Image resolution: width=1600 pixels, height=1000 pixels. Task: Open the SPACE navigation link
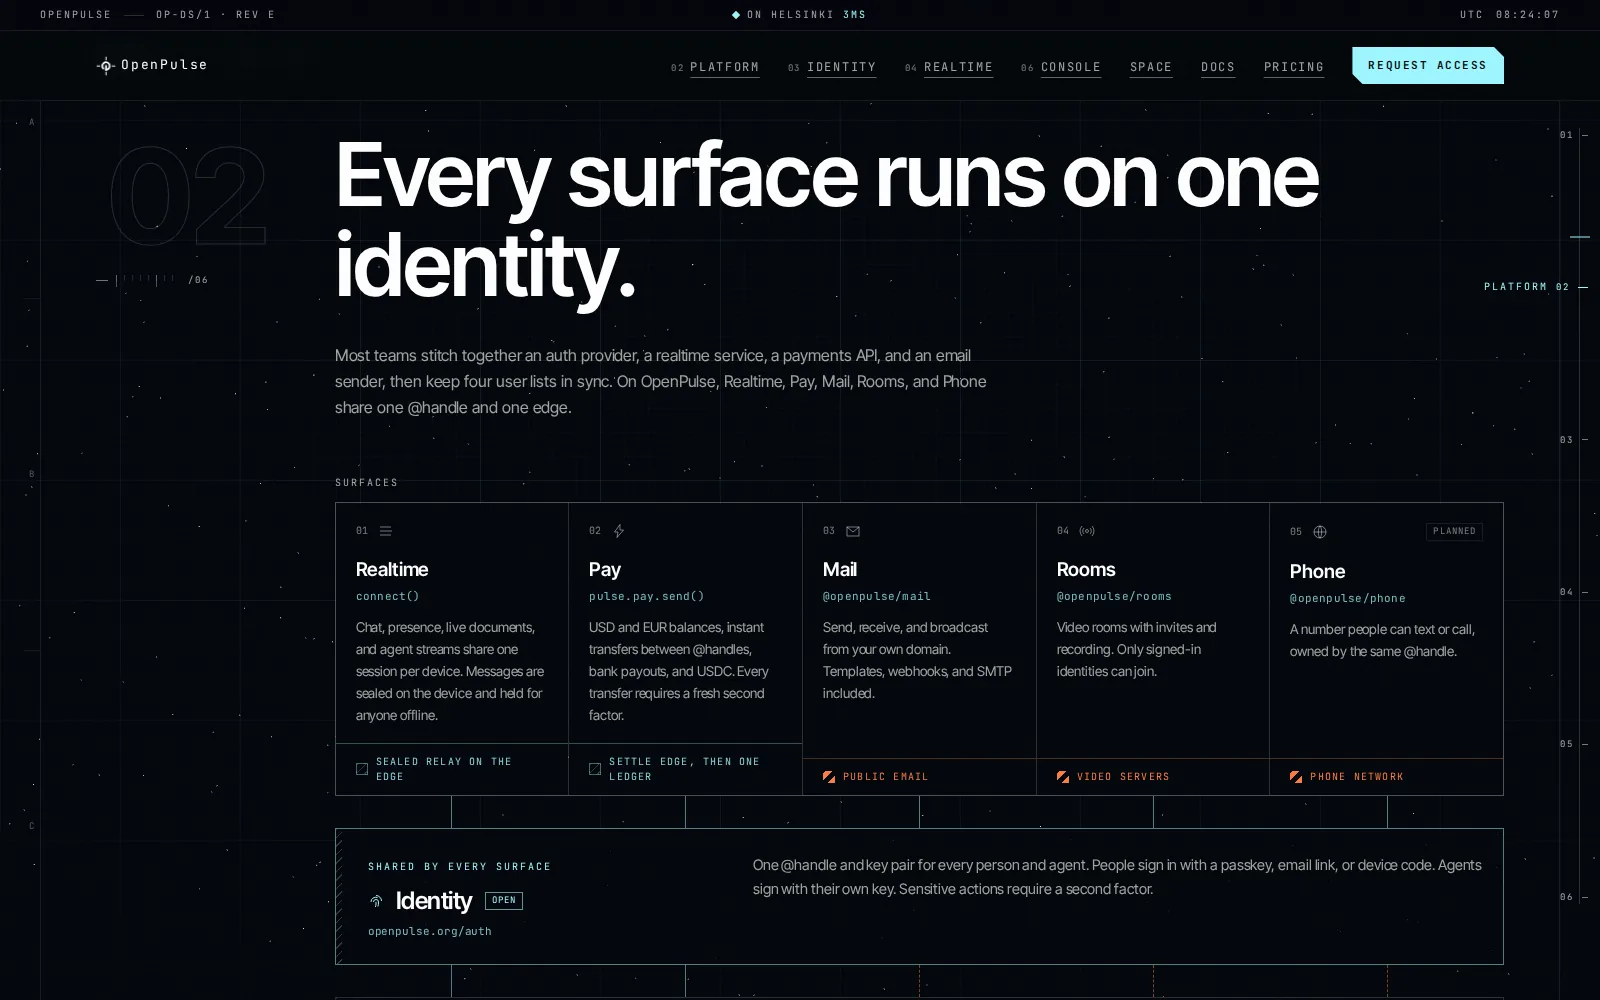click(x=1151, y=67)
